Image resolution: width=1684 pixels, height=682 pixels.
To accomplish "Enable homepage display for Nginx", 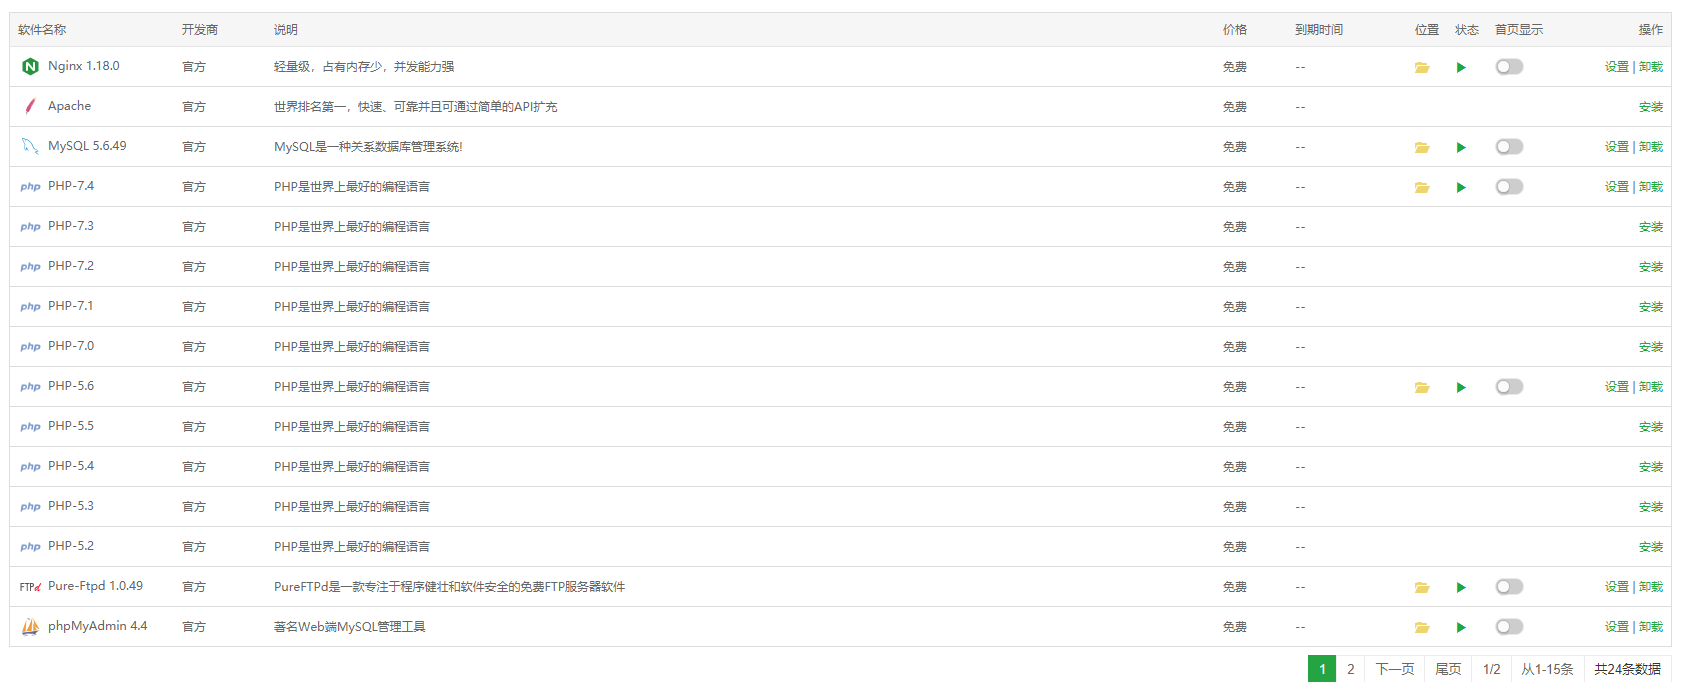I will coord(1509,67).
